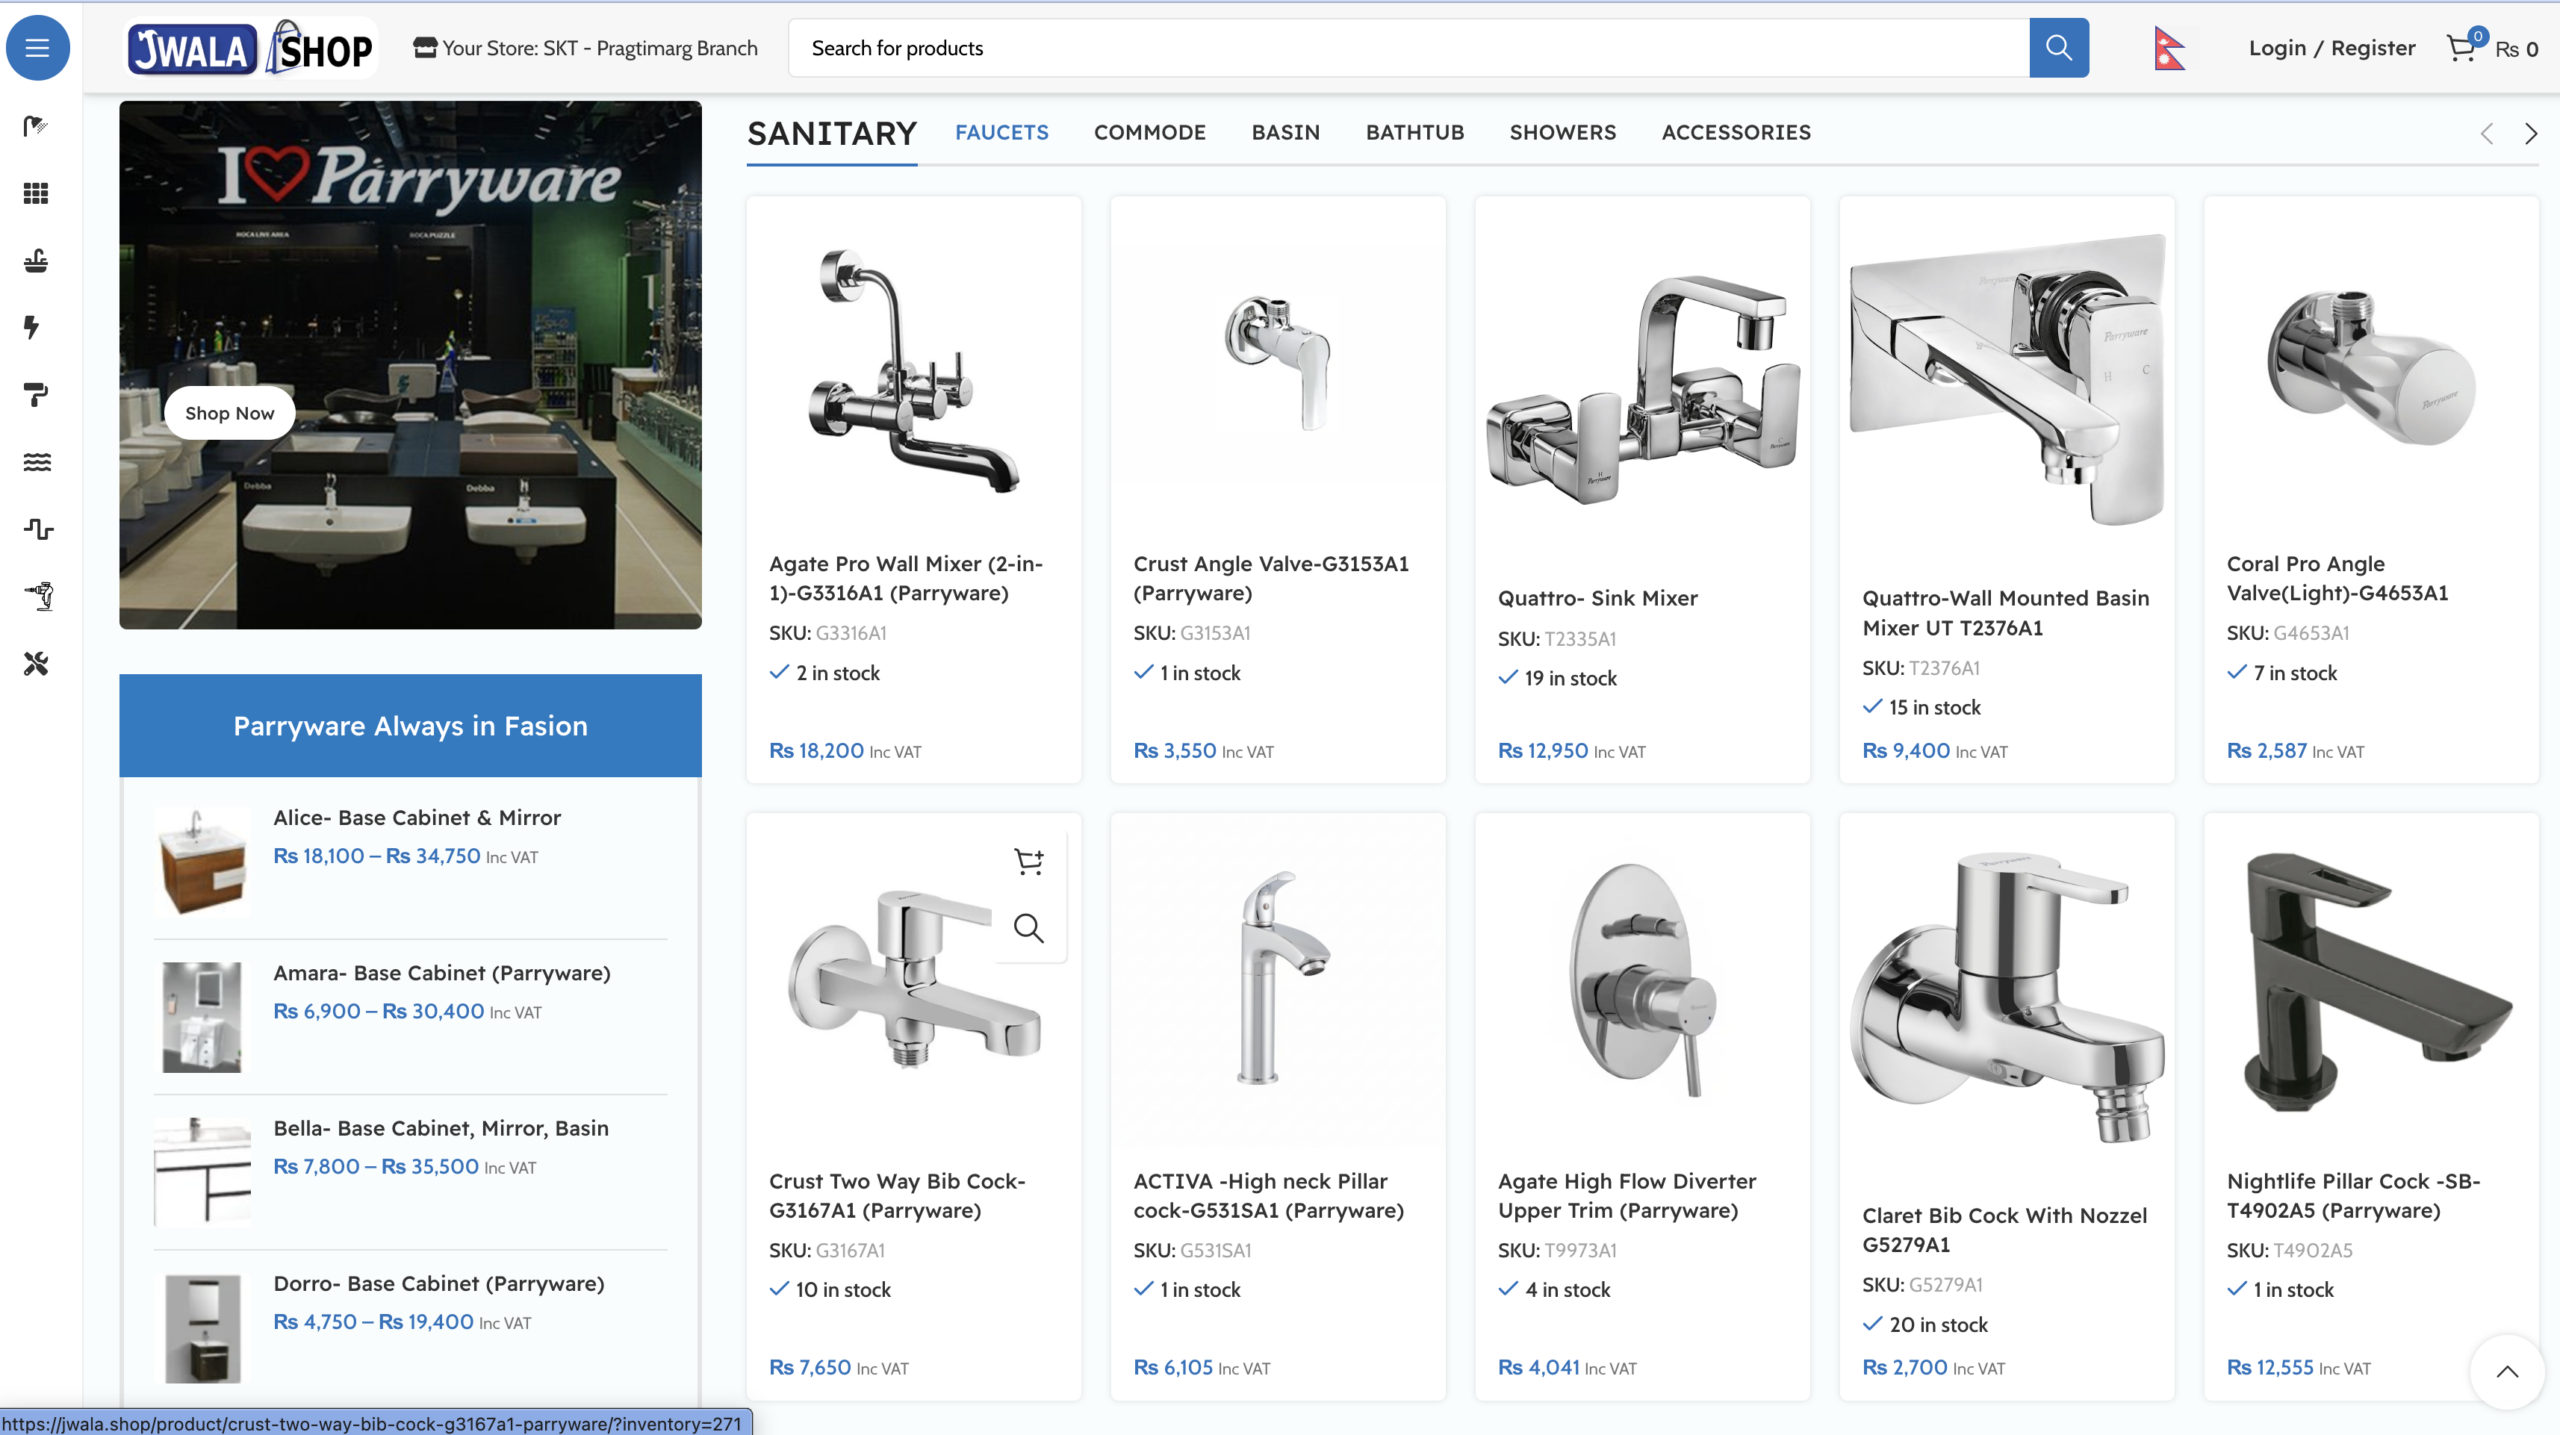The height and width of the screenshot is (1435, 2560).
Task: Select the electrical lightning bolt icon
Action: (x=33, y=327)
